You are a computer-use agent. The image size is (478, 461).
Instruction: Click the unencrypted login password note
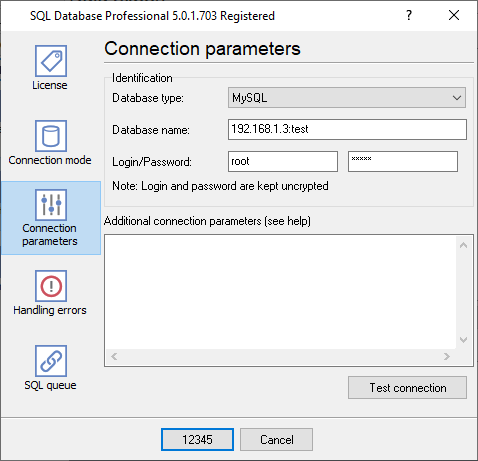pos(220,186)
